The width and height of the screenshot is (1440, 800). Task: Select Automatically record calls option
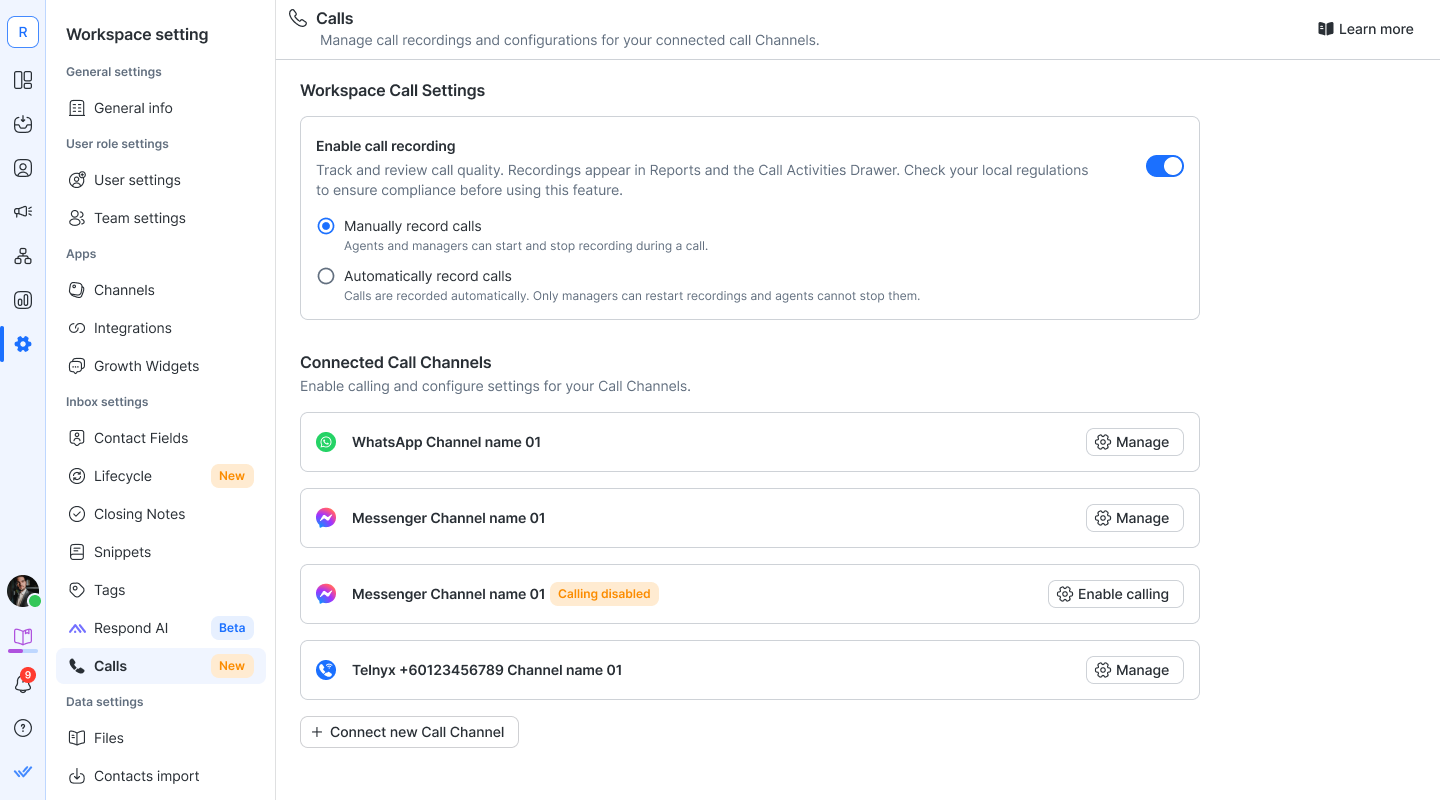(x=326, y=276)
